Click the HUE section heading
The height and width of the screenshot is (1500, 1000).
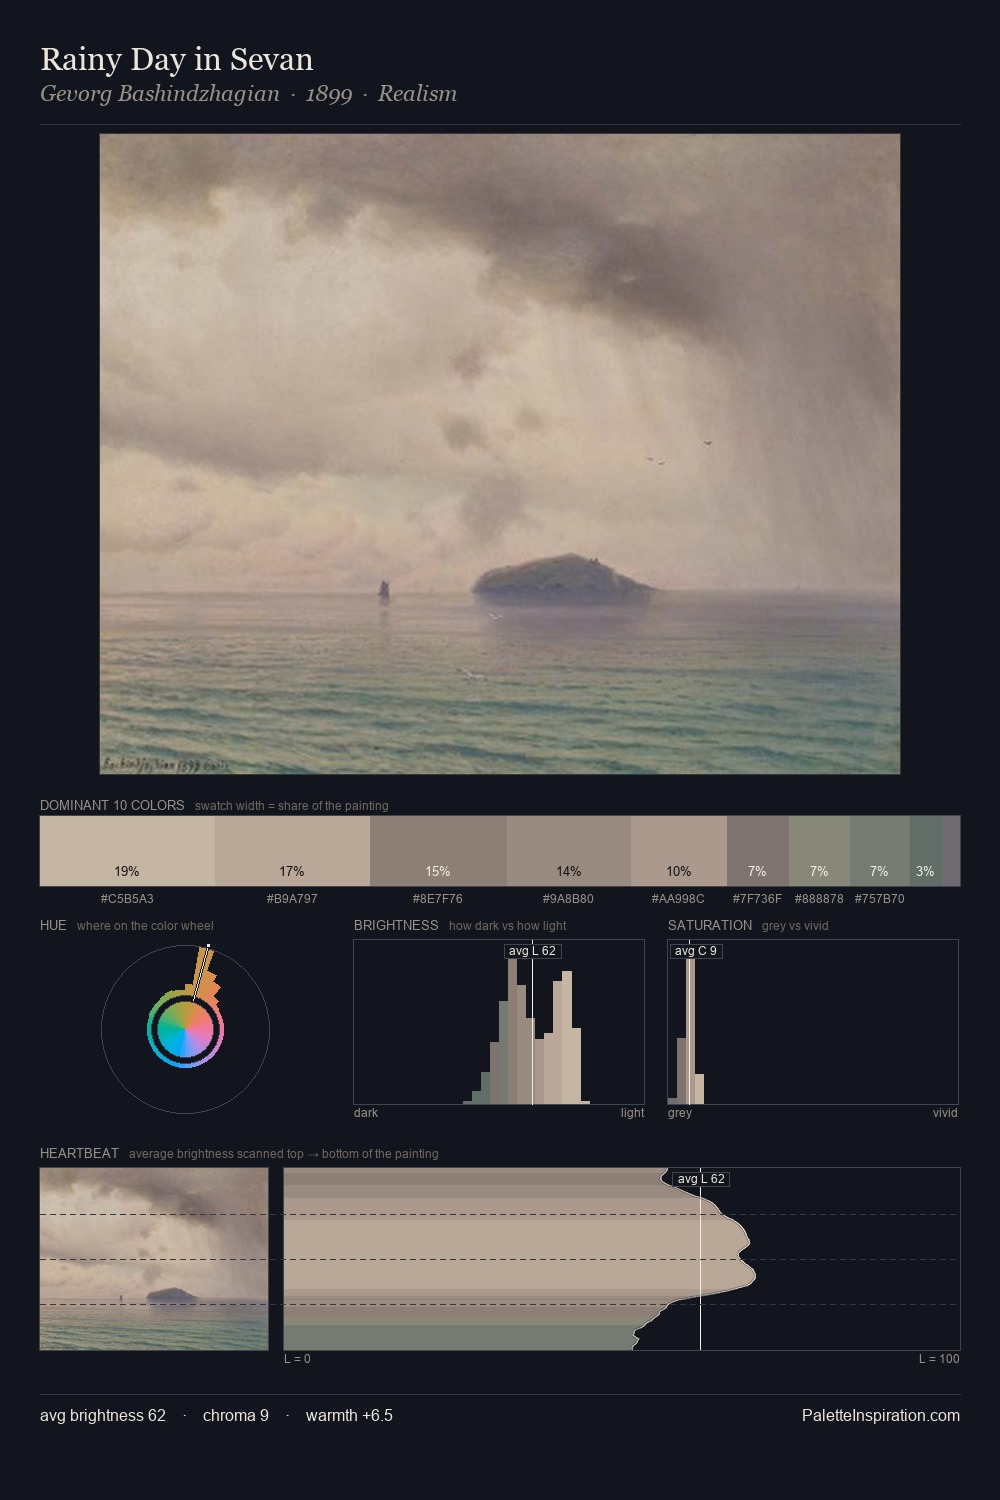point(53,925)
